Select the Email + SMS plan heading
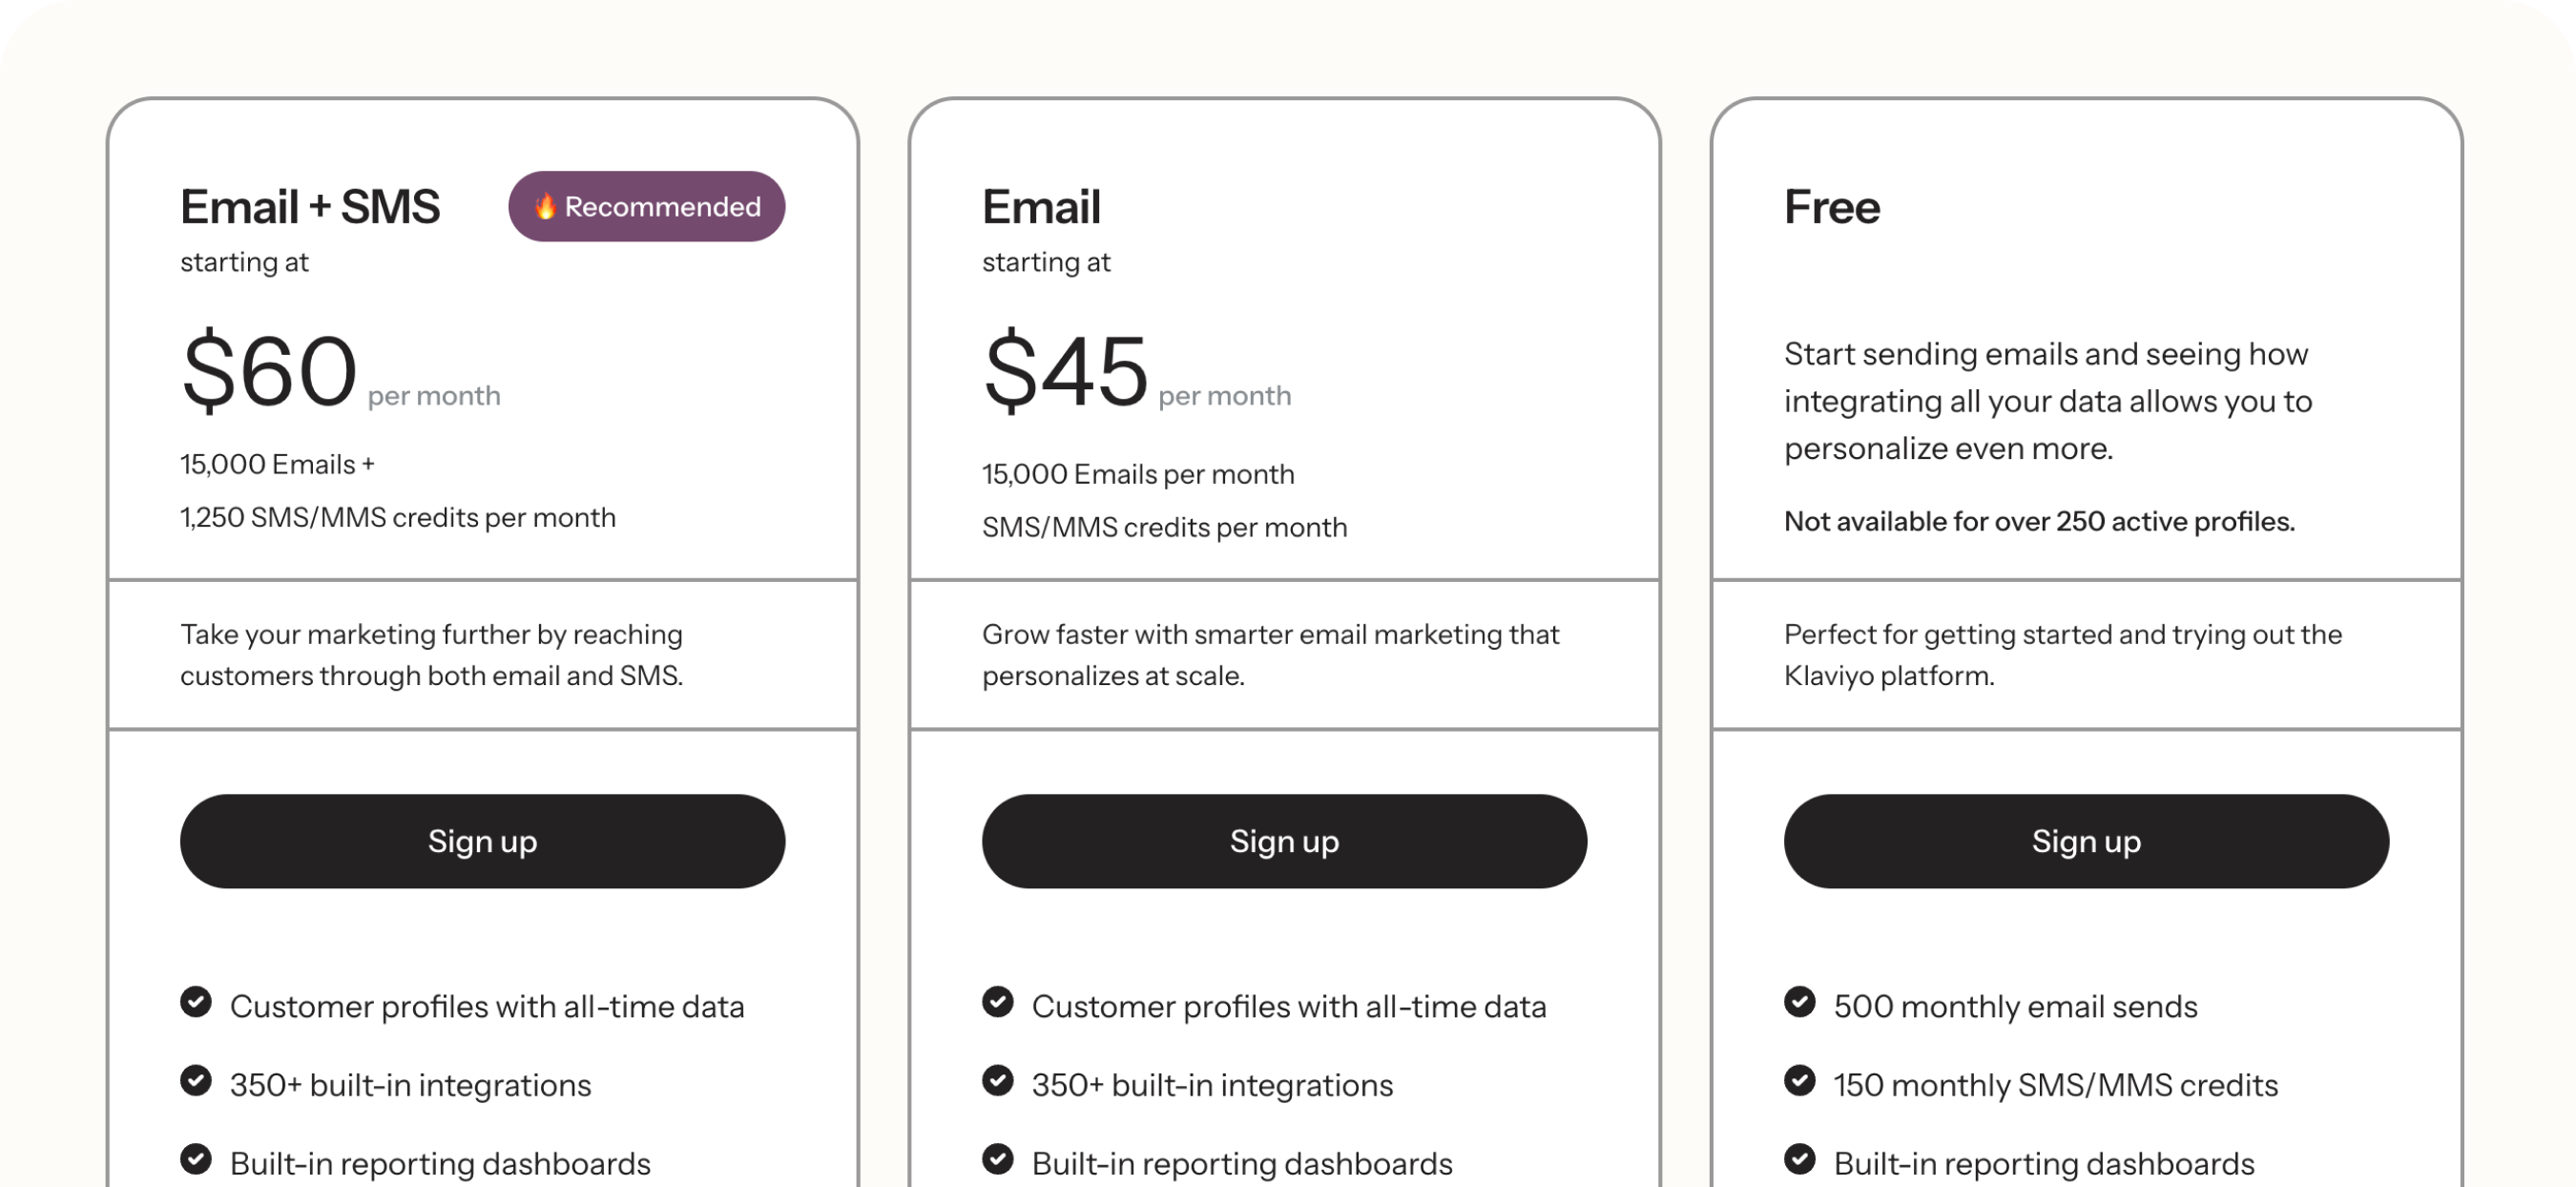This screenshot has width=2576, height=1187. click(x=310, y=206)
